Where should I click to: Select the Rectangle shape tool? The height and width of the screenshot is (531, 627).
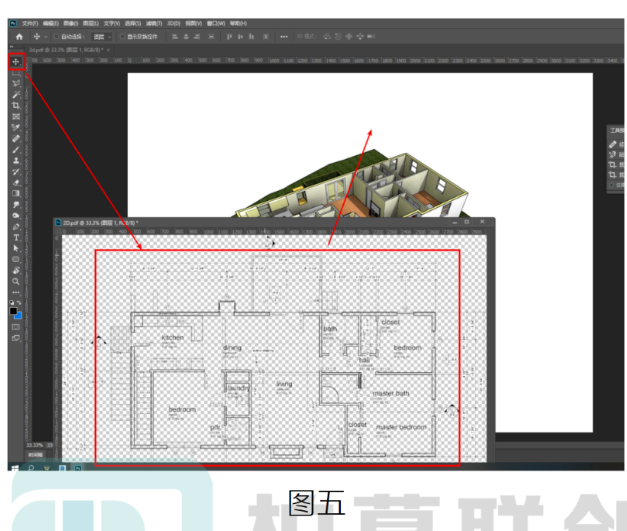[16, 260]
